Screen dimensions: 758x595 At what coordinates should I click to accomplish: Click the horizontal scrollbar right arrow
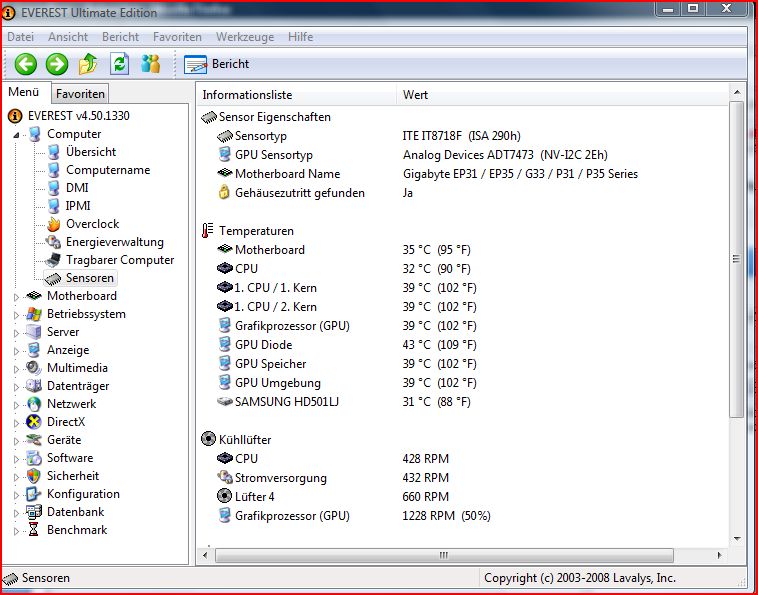coord(719,555)
